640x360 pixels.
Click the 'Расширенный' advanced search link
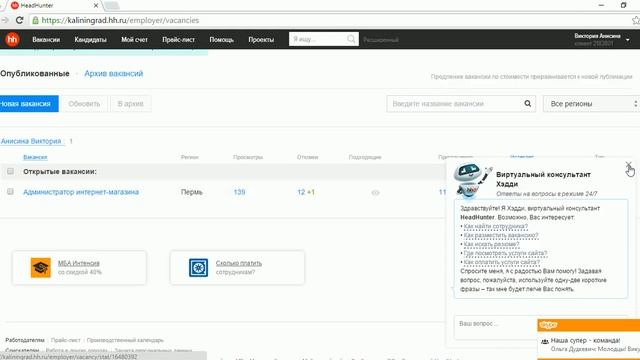pos(381,40)
